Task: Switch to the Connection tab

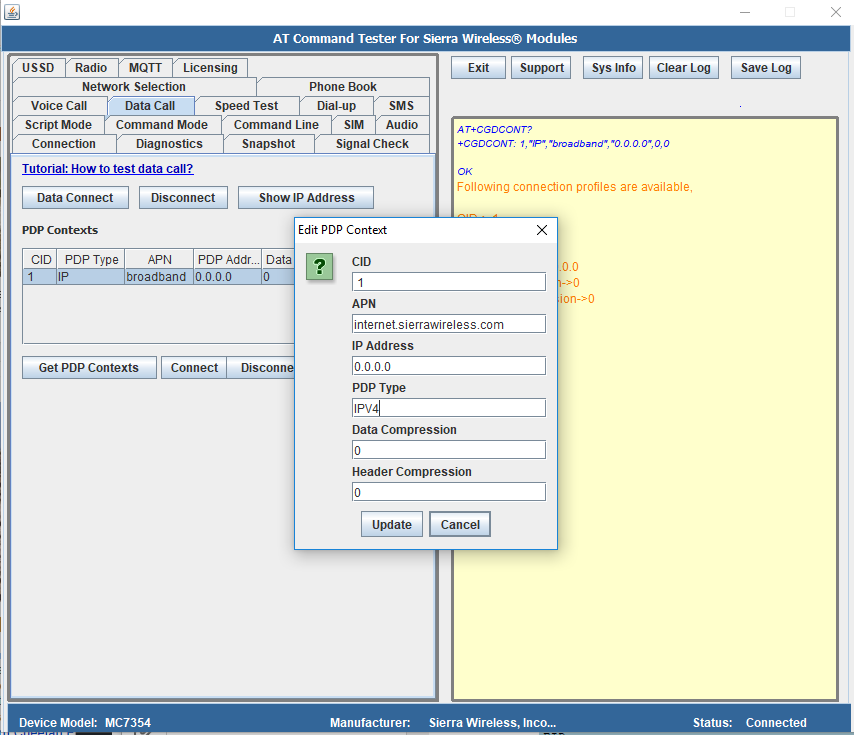Action: 64,144
